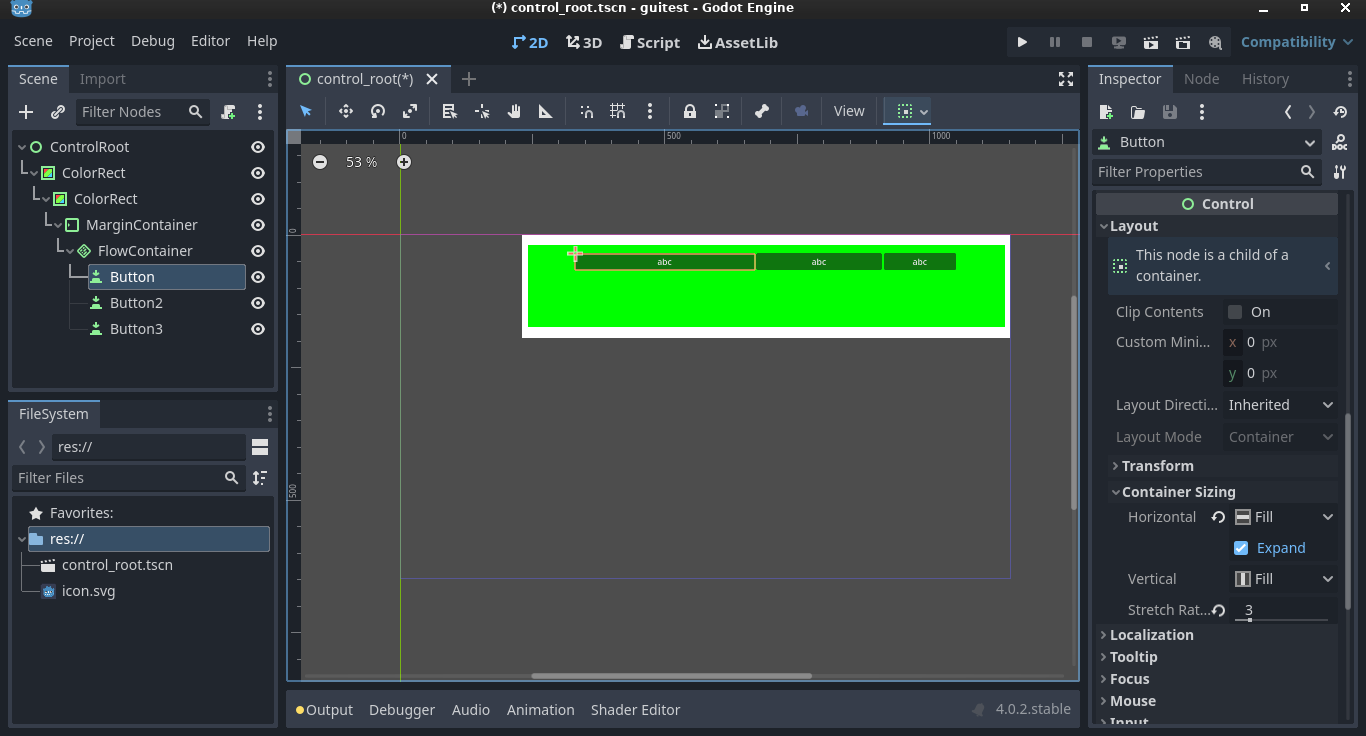1366x736 pixels.
Task: Click the Lock selected node icon
Action: [689, 111]
